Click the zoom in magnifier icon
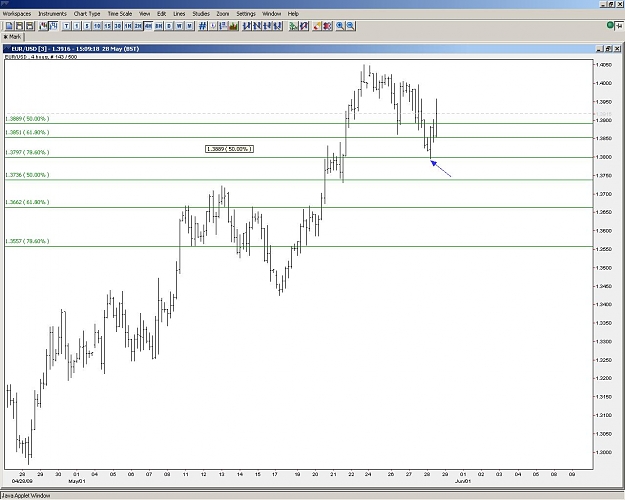Viewport: 625px width, 500px height. pyautogui.click(x=340, y=26)
